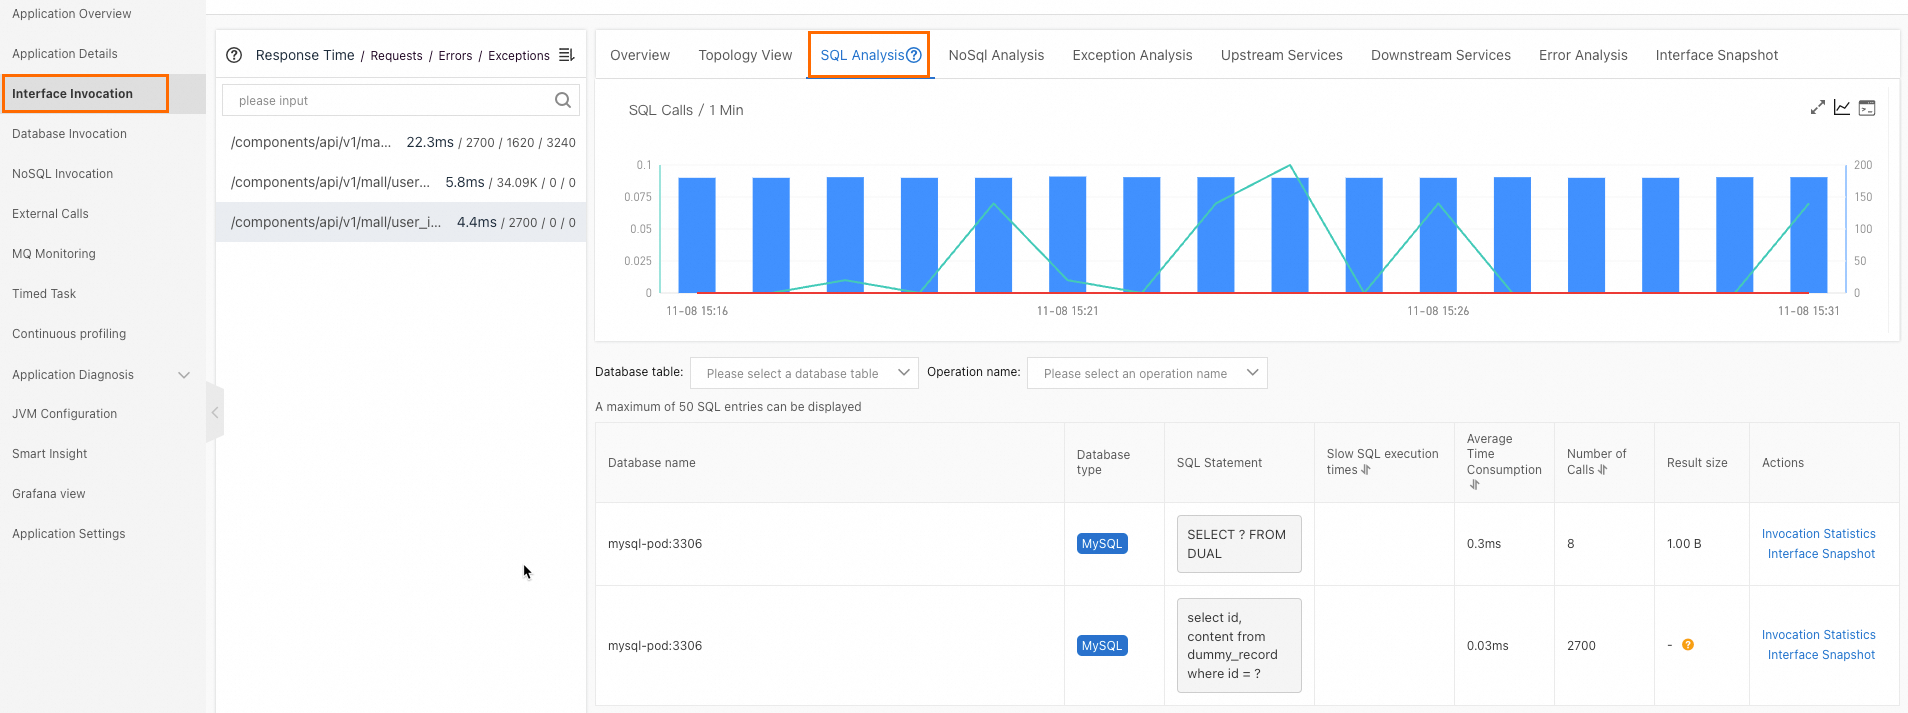Open Timed Task in sidebar
This screenshot has width=1908, height=713.
point(44,294)
